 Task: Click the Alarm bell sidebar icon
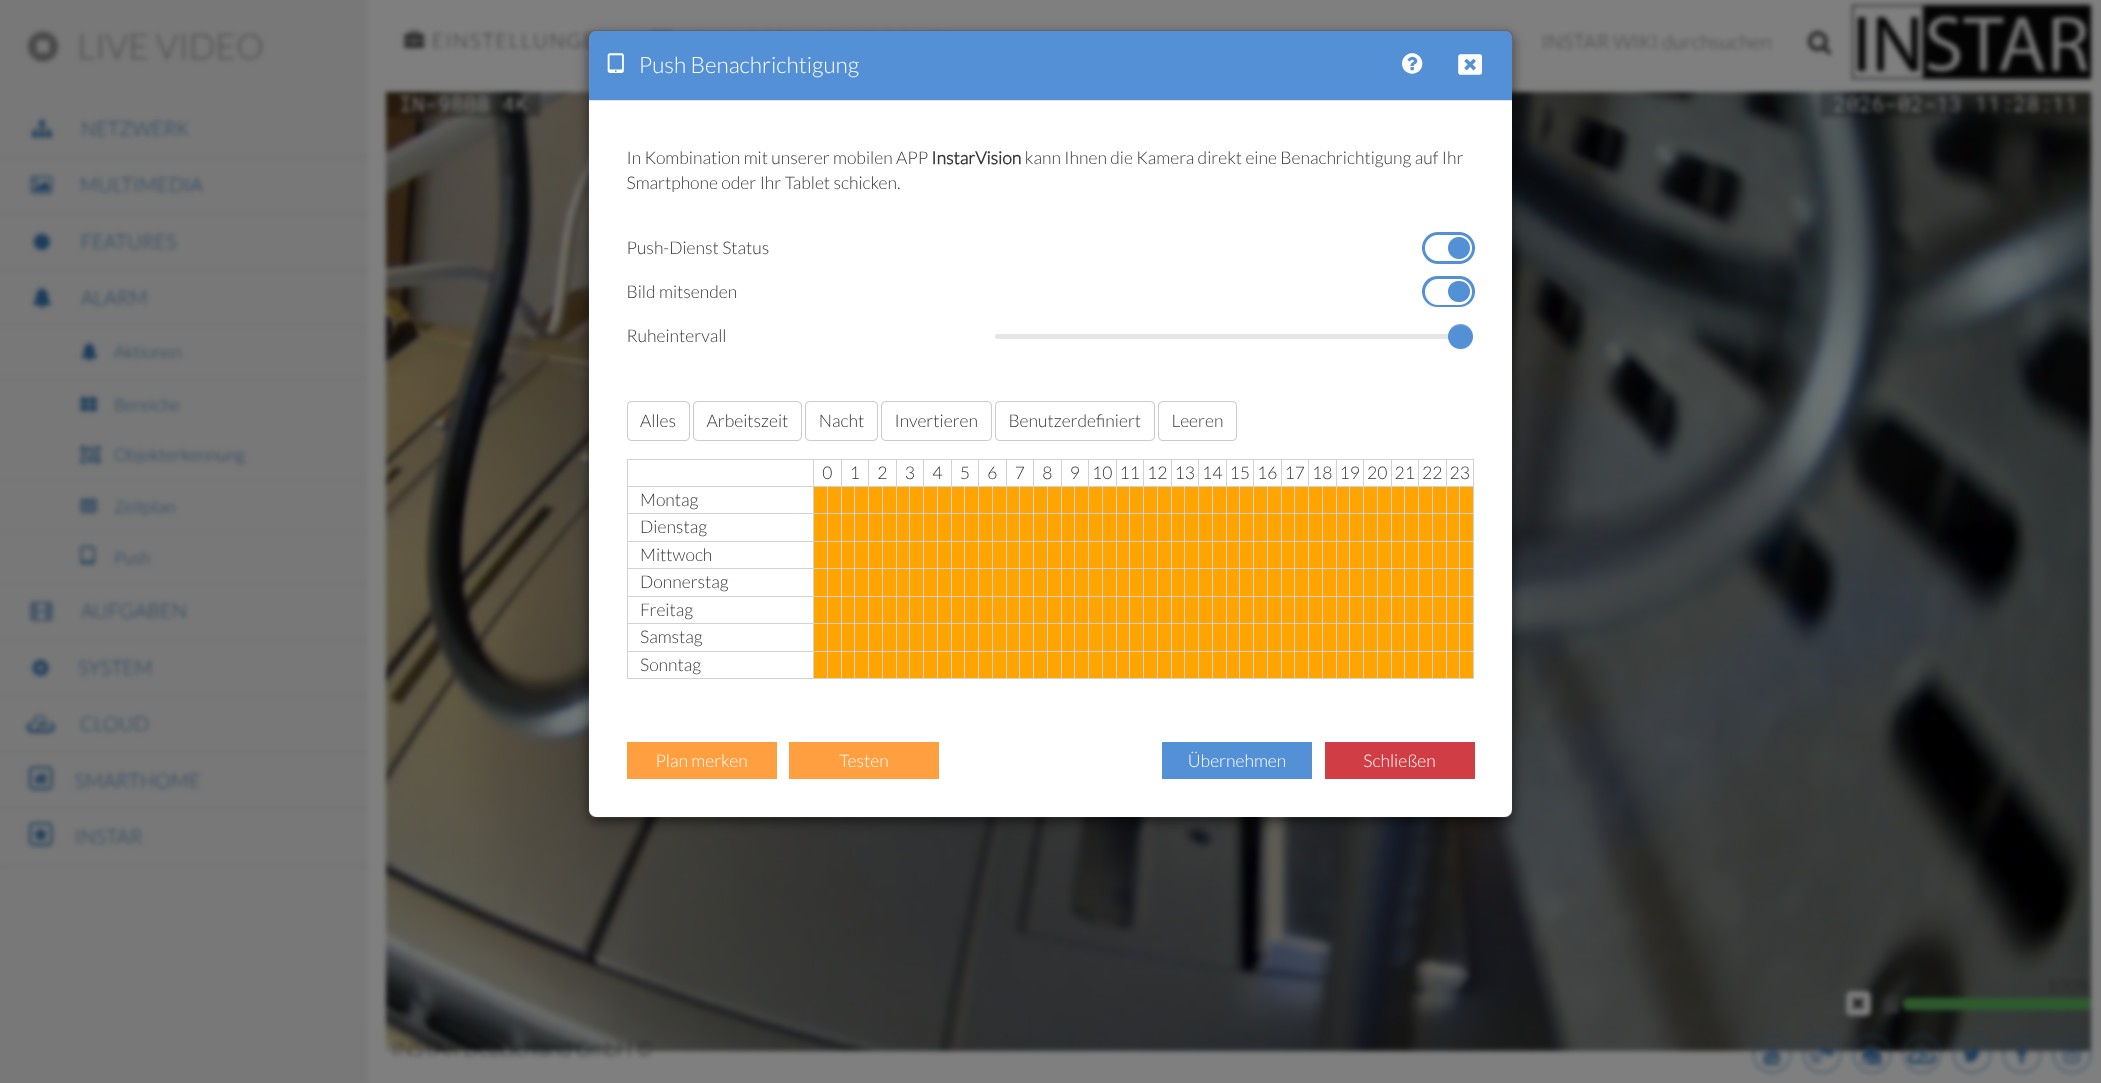click(x=42, y=298)
